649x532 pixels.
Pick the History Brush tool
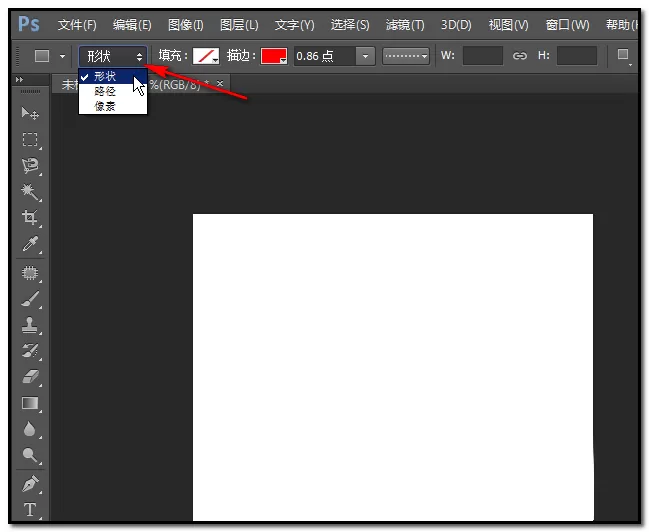30,351
